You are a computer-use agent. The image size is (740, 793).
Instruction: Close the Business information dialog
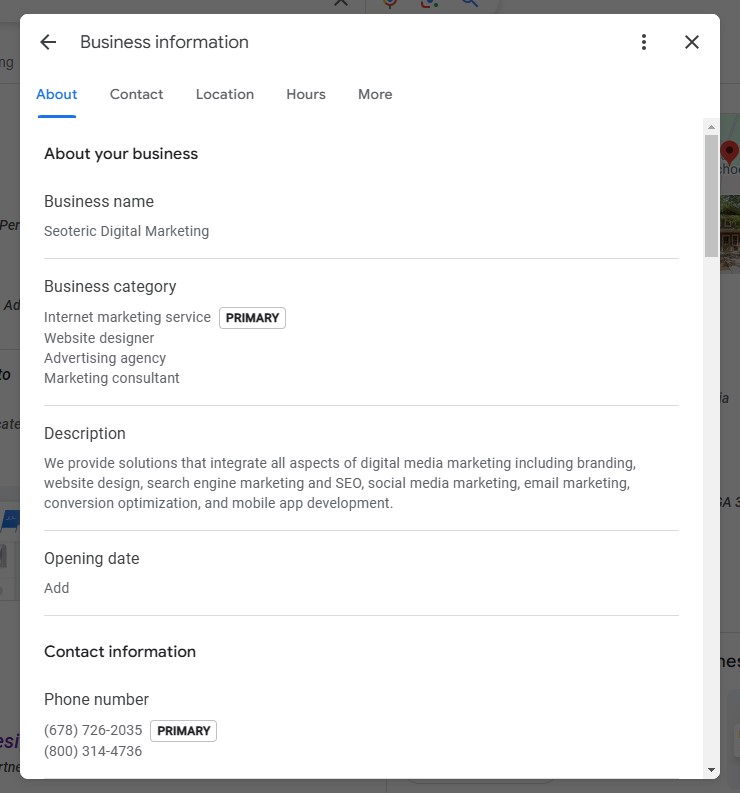(692, 42)
